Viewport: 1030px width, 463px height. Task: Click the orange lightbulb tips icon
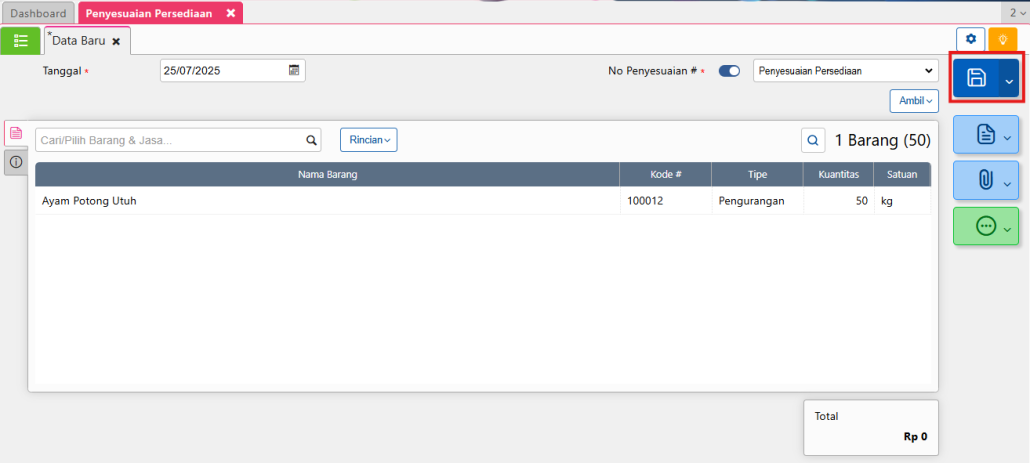click(1002, 39)
